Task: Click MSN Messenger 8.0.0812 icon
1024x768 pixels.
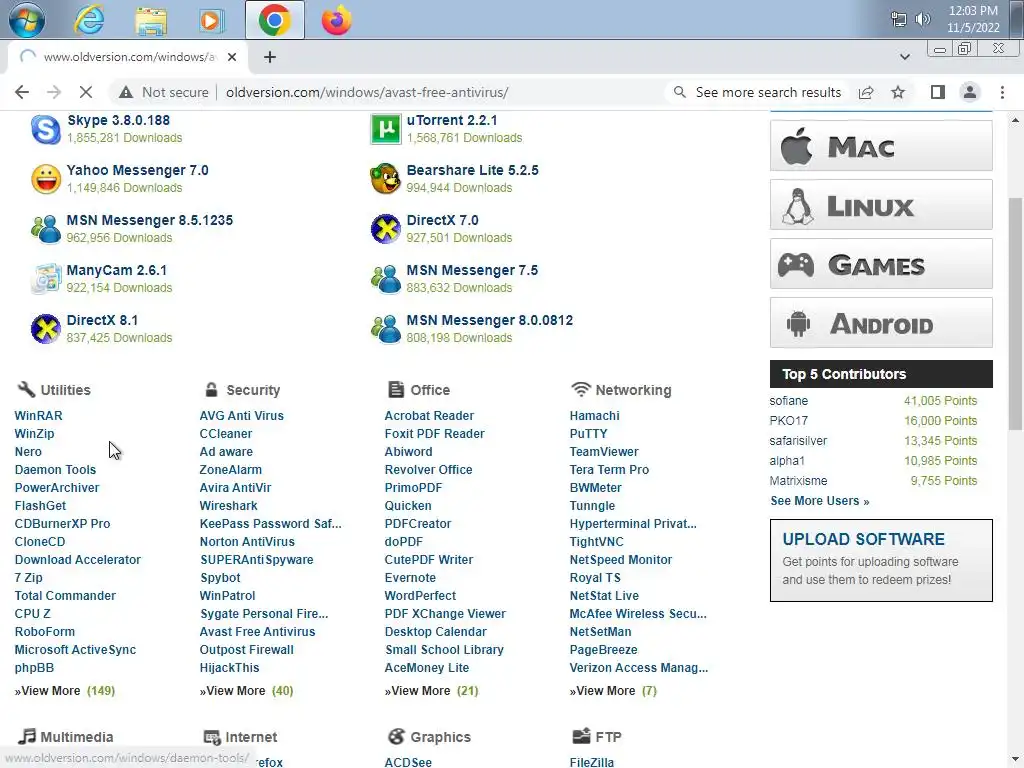Action: click(385, 328)
